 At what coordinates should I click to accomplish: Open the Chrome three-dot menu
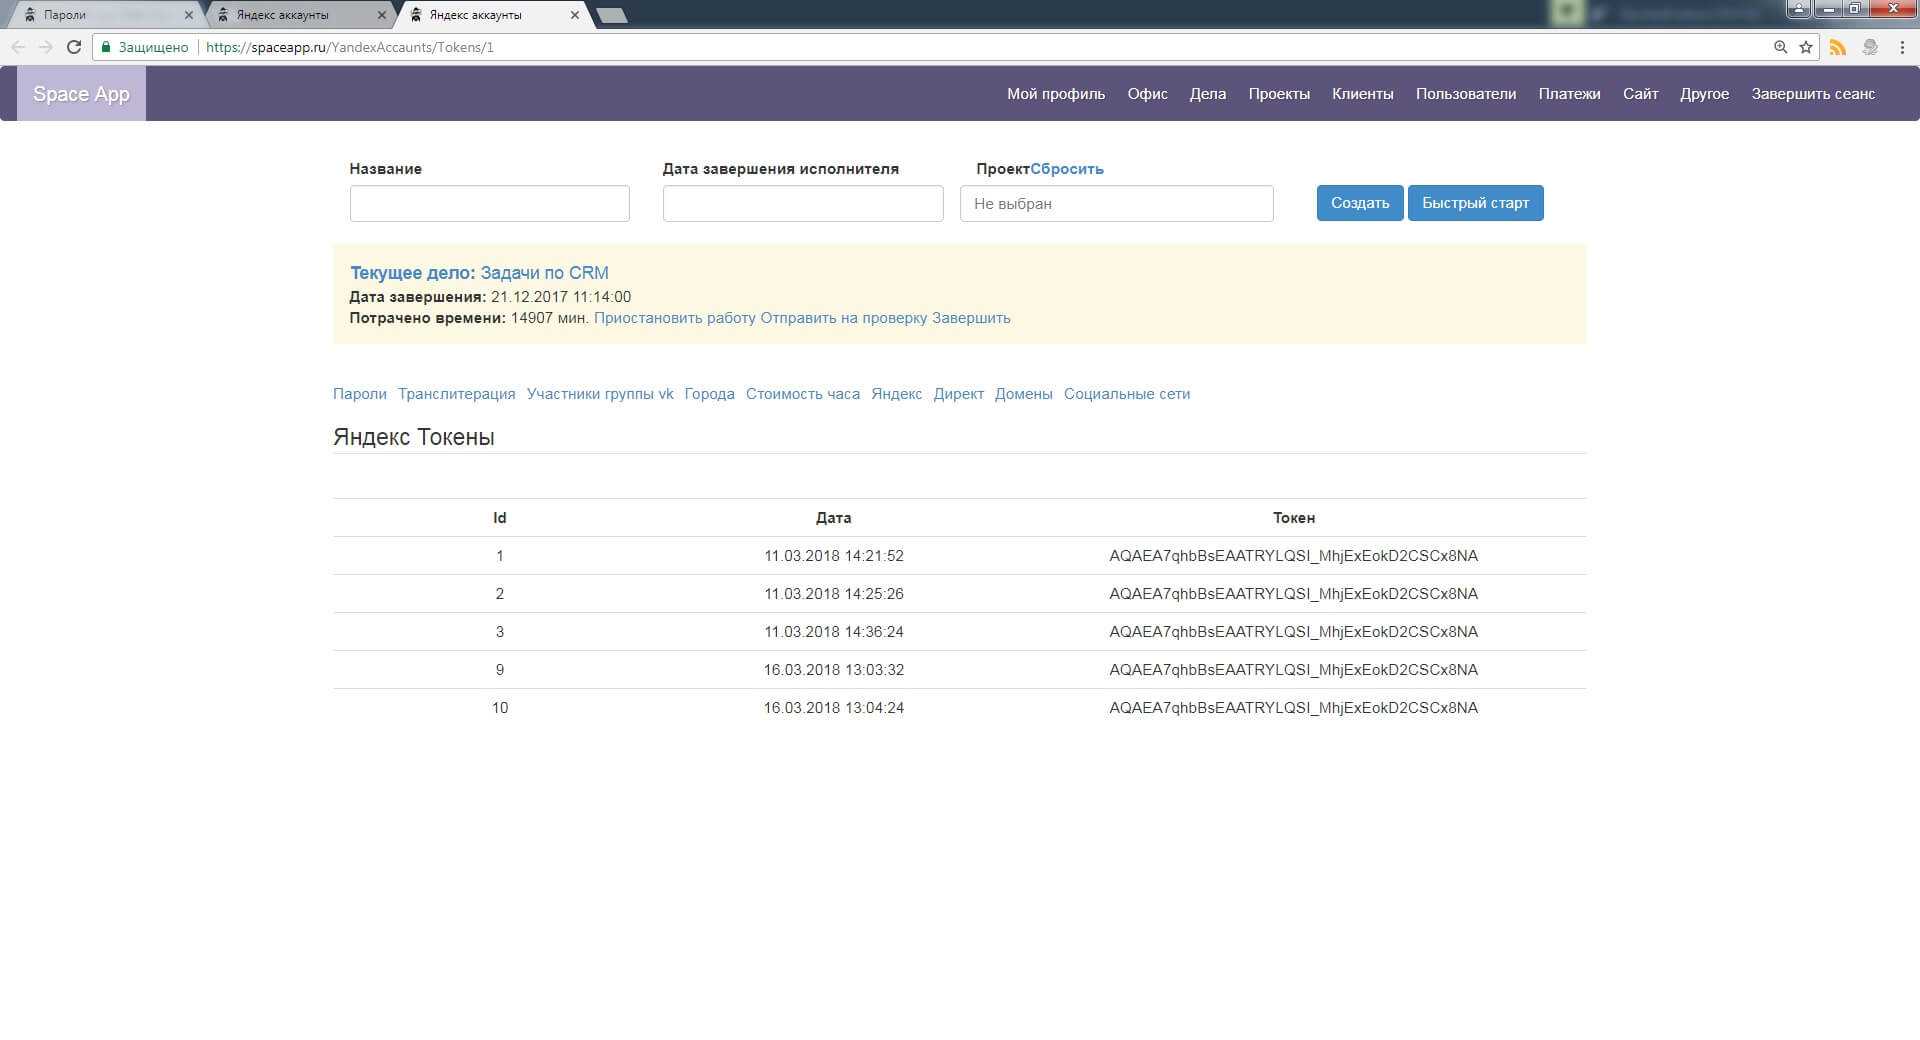pyautogui.click(x=1902, y=47)
